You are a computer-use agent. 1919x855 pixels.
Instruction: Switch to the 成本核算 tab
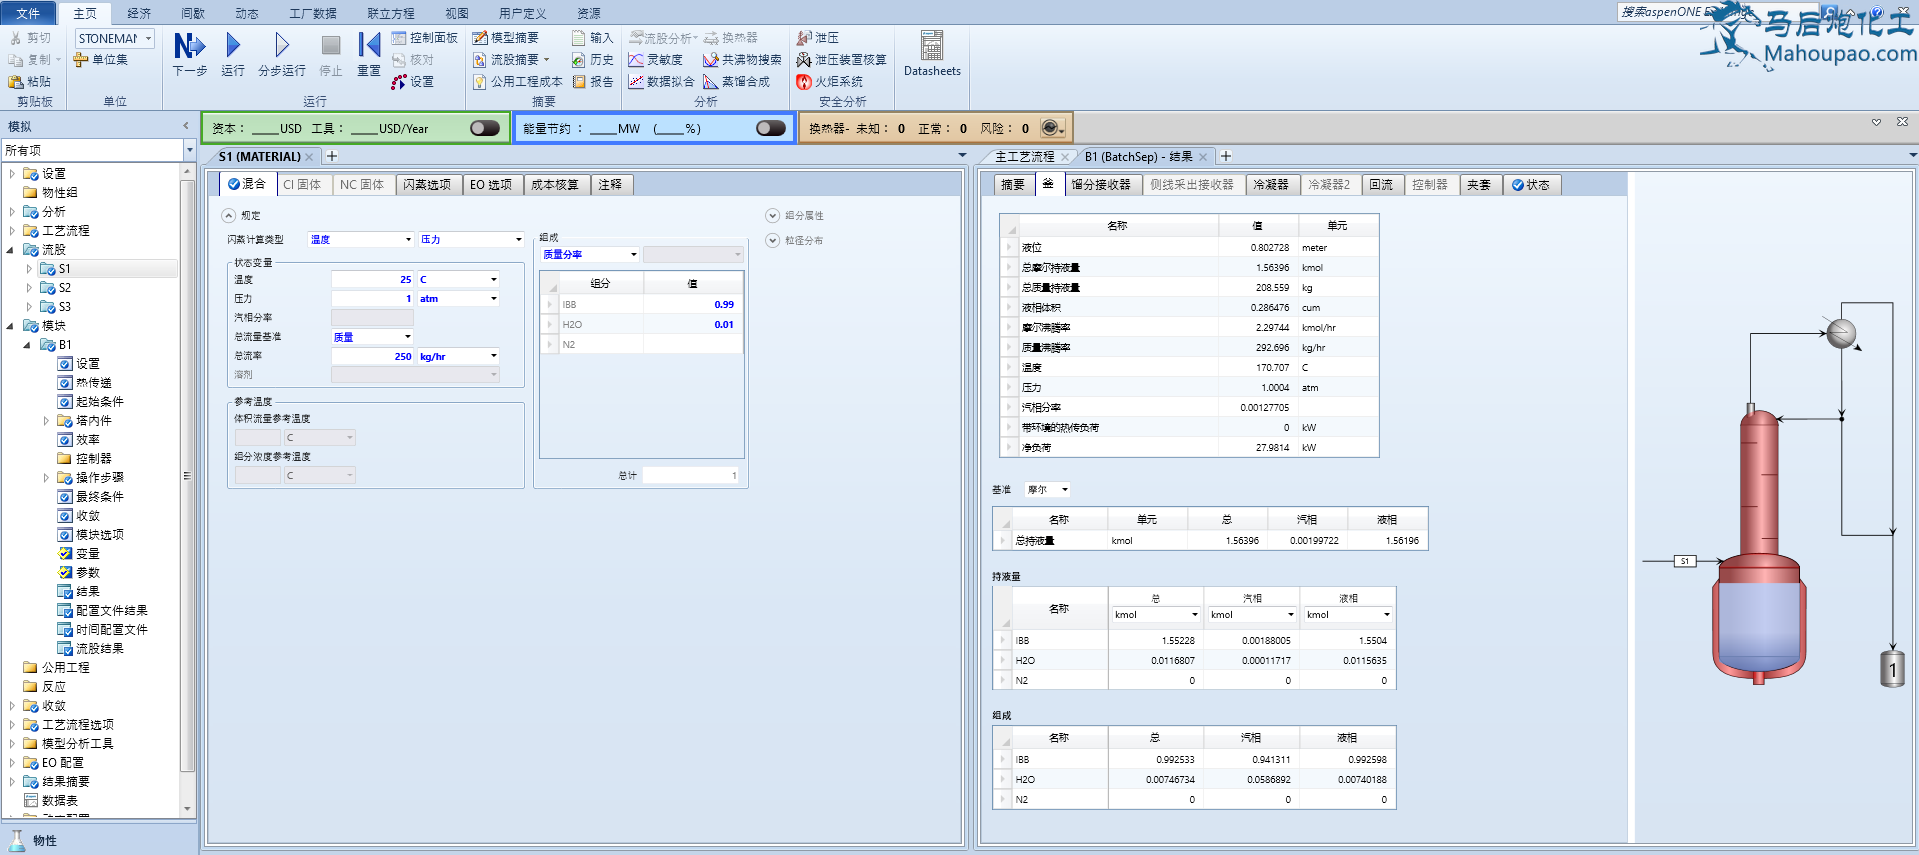pyautogui.click(x=555, y=184)
